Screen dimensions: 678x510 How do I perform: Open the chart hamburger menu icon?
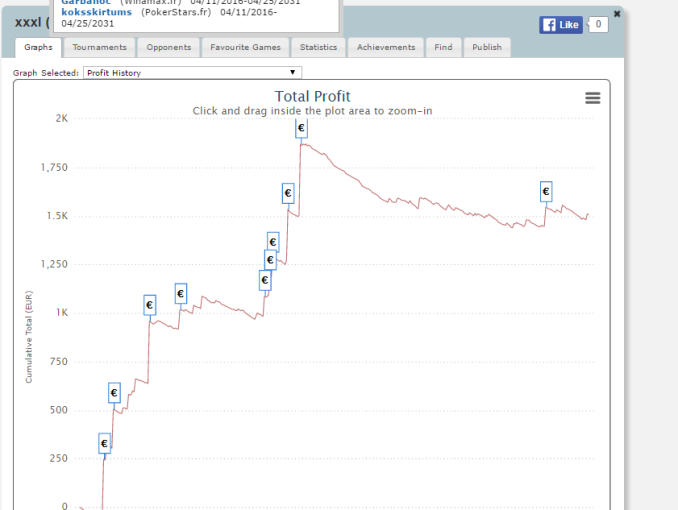[592, 98]
